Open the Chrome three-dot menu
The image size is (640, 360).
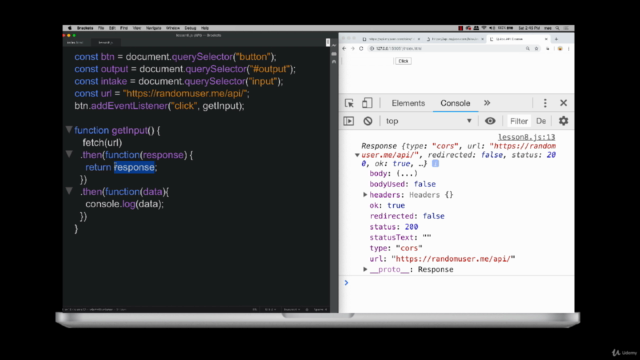(569, 49)
